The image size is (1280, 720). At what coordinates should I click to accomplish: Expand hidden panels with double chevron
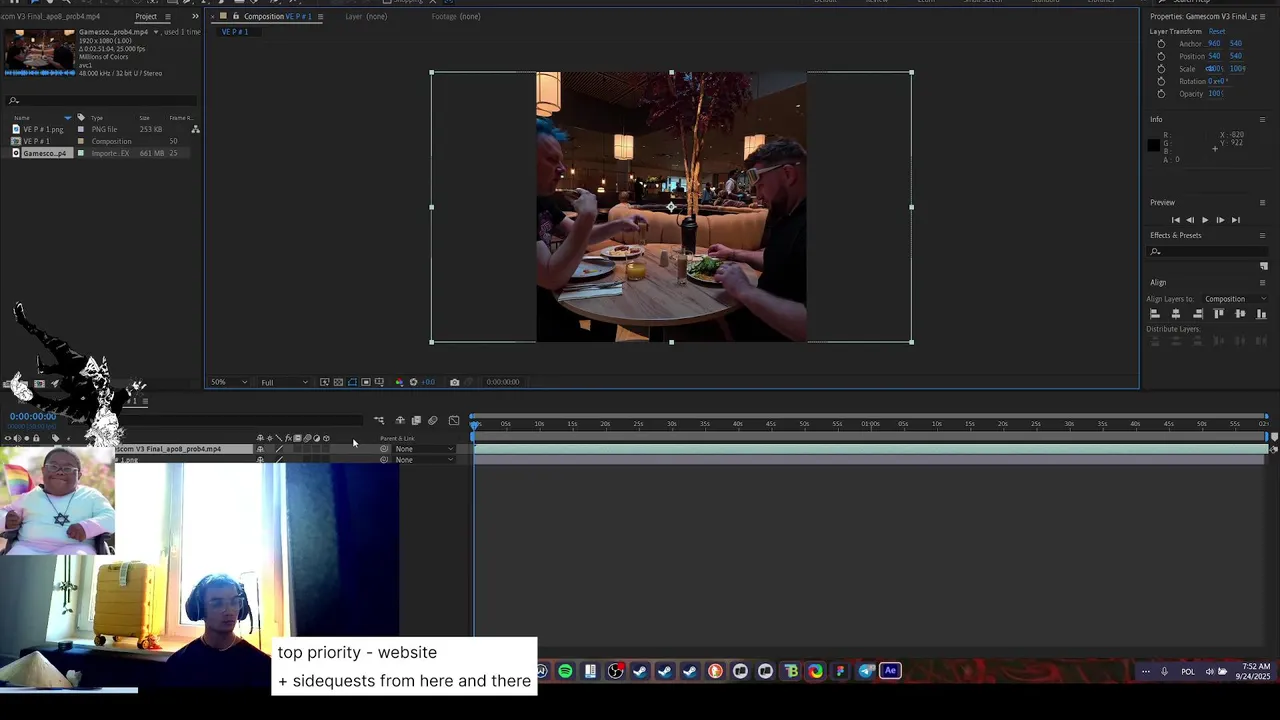pos(193,17)
